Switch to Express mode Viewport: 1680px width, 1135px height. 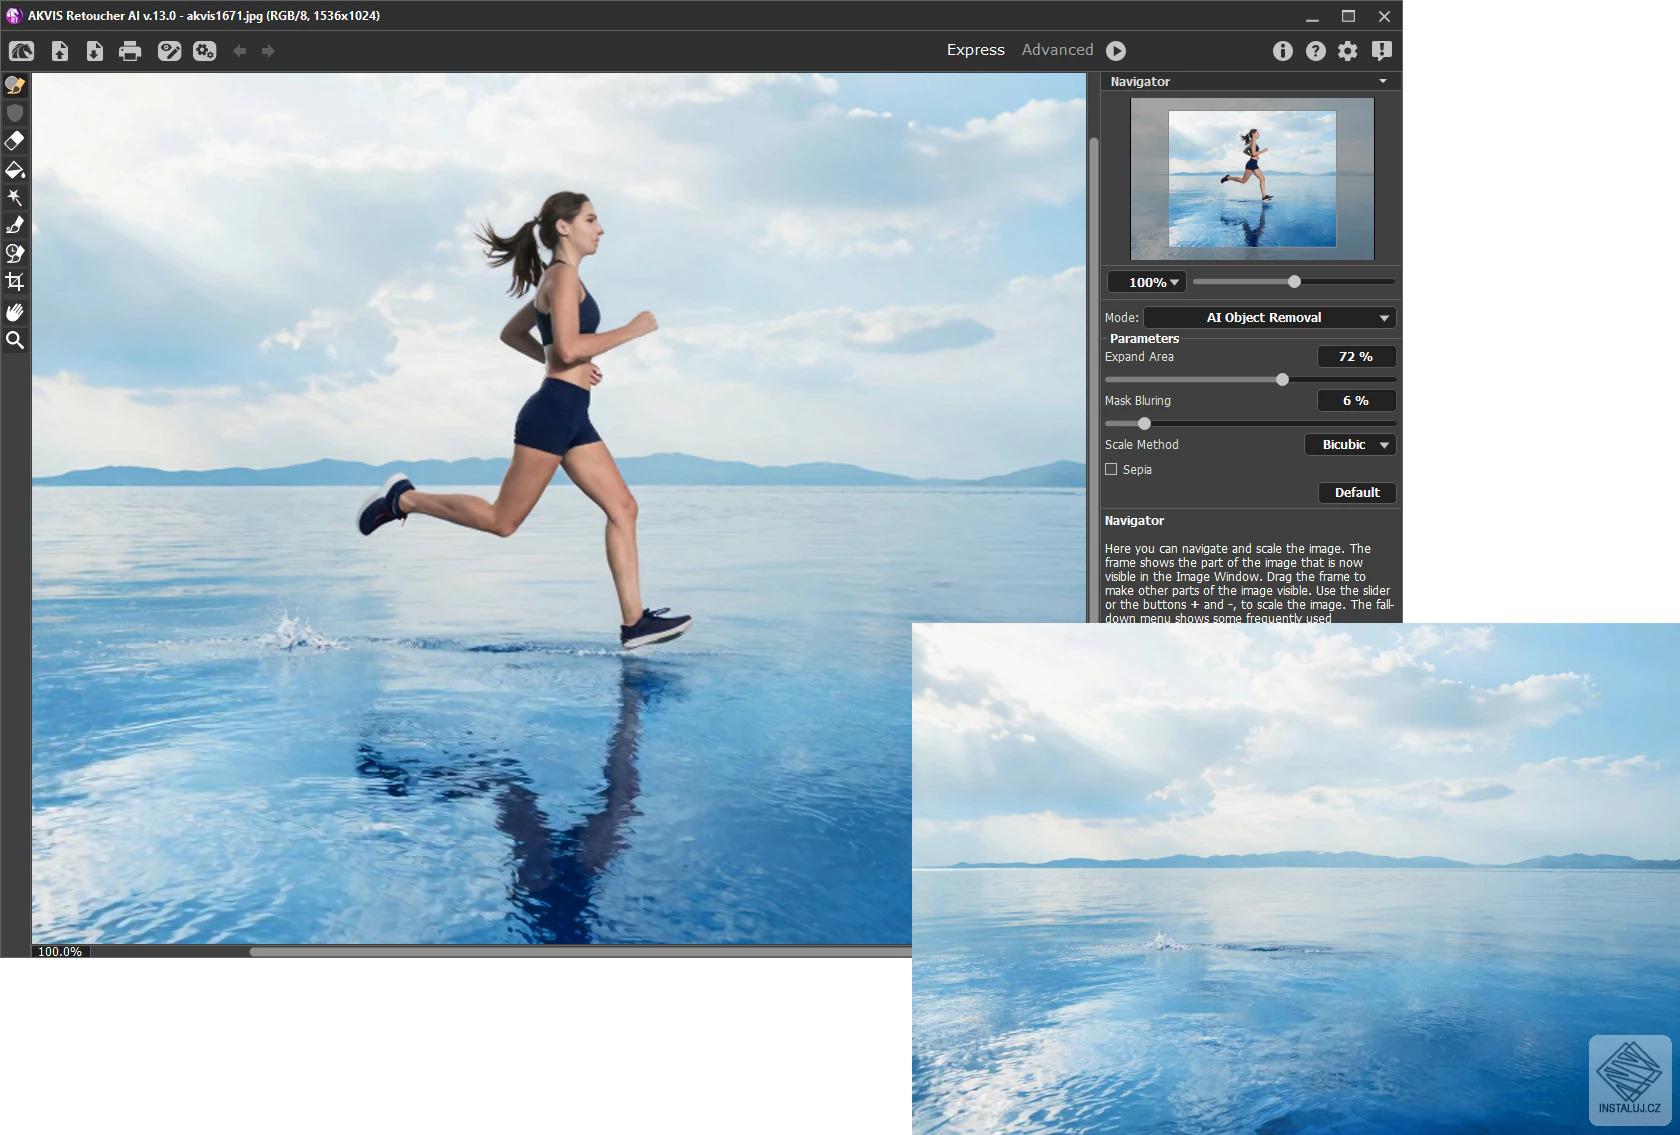(x=976, y=50)
